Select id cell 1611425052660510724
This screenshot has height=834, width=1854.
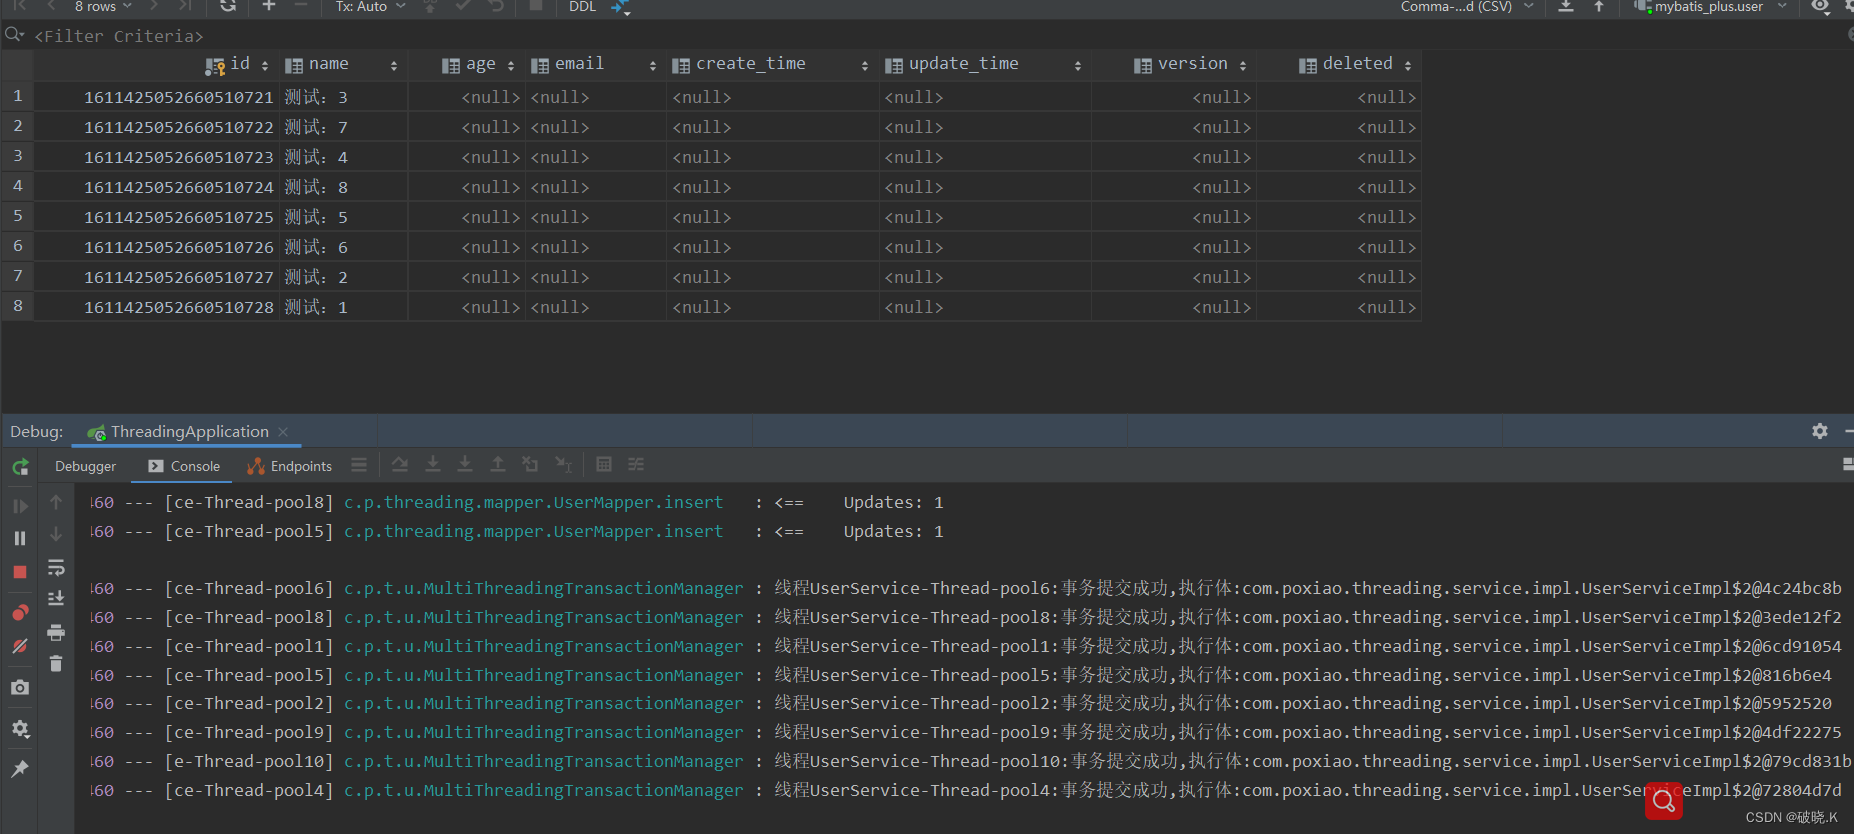(178, 187)
